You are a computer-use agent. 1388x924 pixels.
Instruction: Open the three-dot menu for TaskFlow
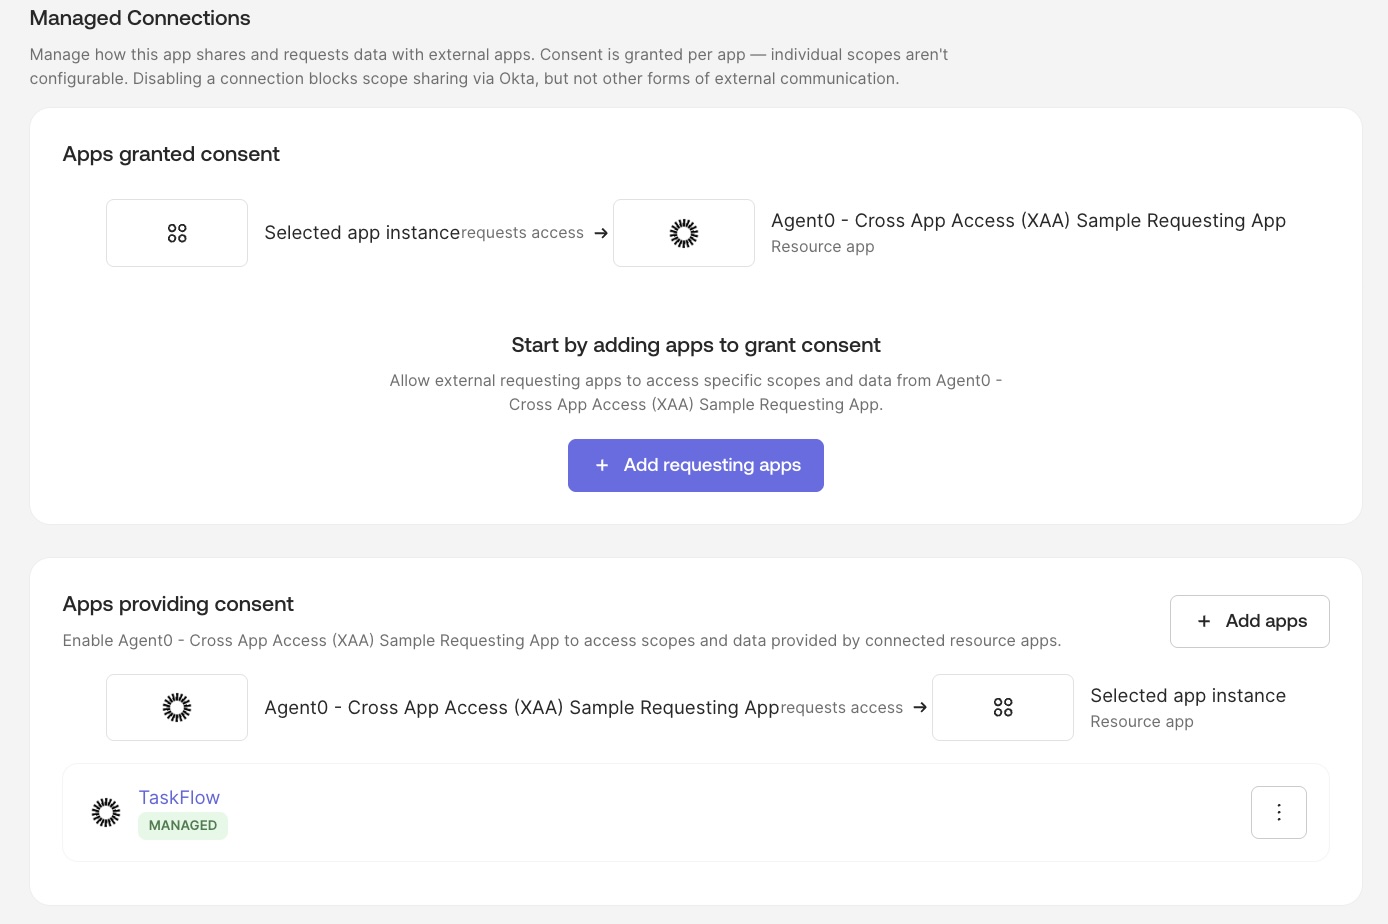1278,812
